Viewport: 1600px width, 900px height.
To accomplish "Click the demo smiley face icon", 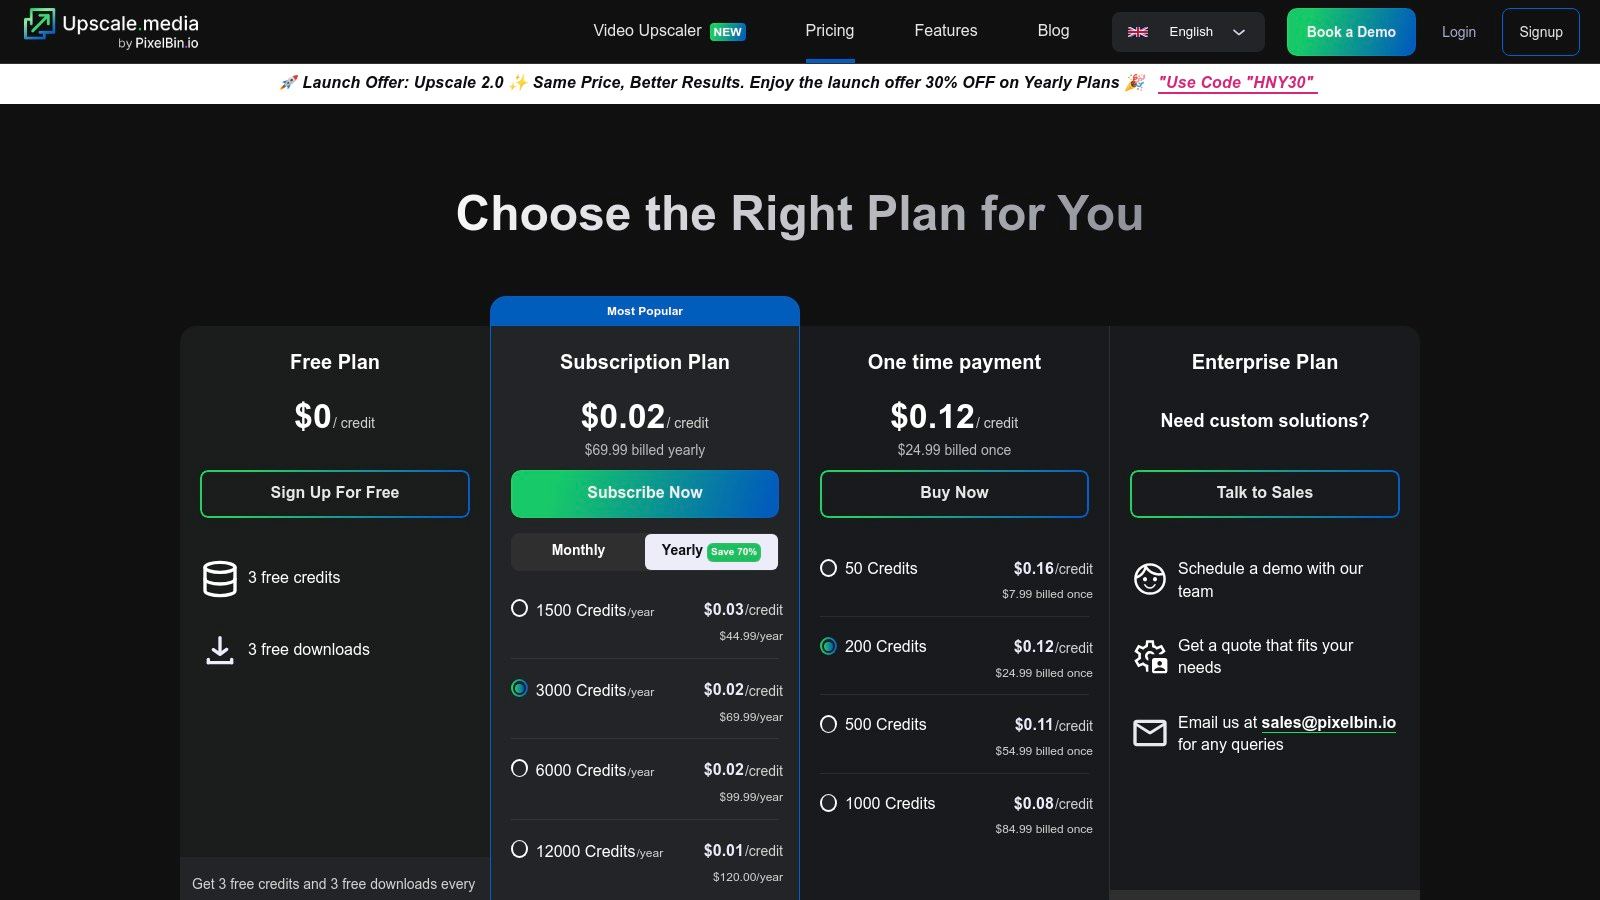I will click(x=1150, y=579).
